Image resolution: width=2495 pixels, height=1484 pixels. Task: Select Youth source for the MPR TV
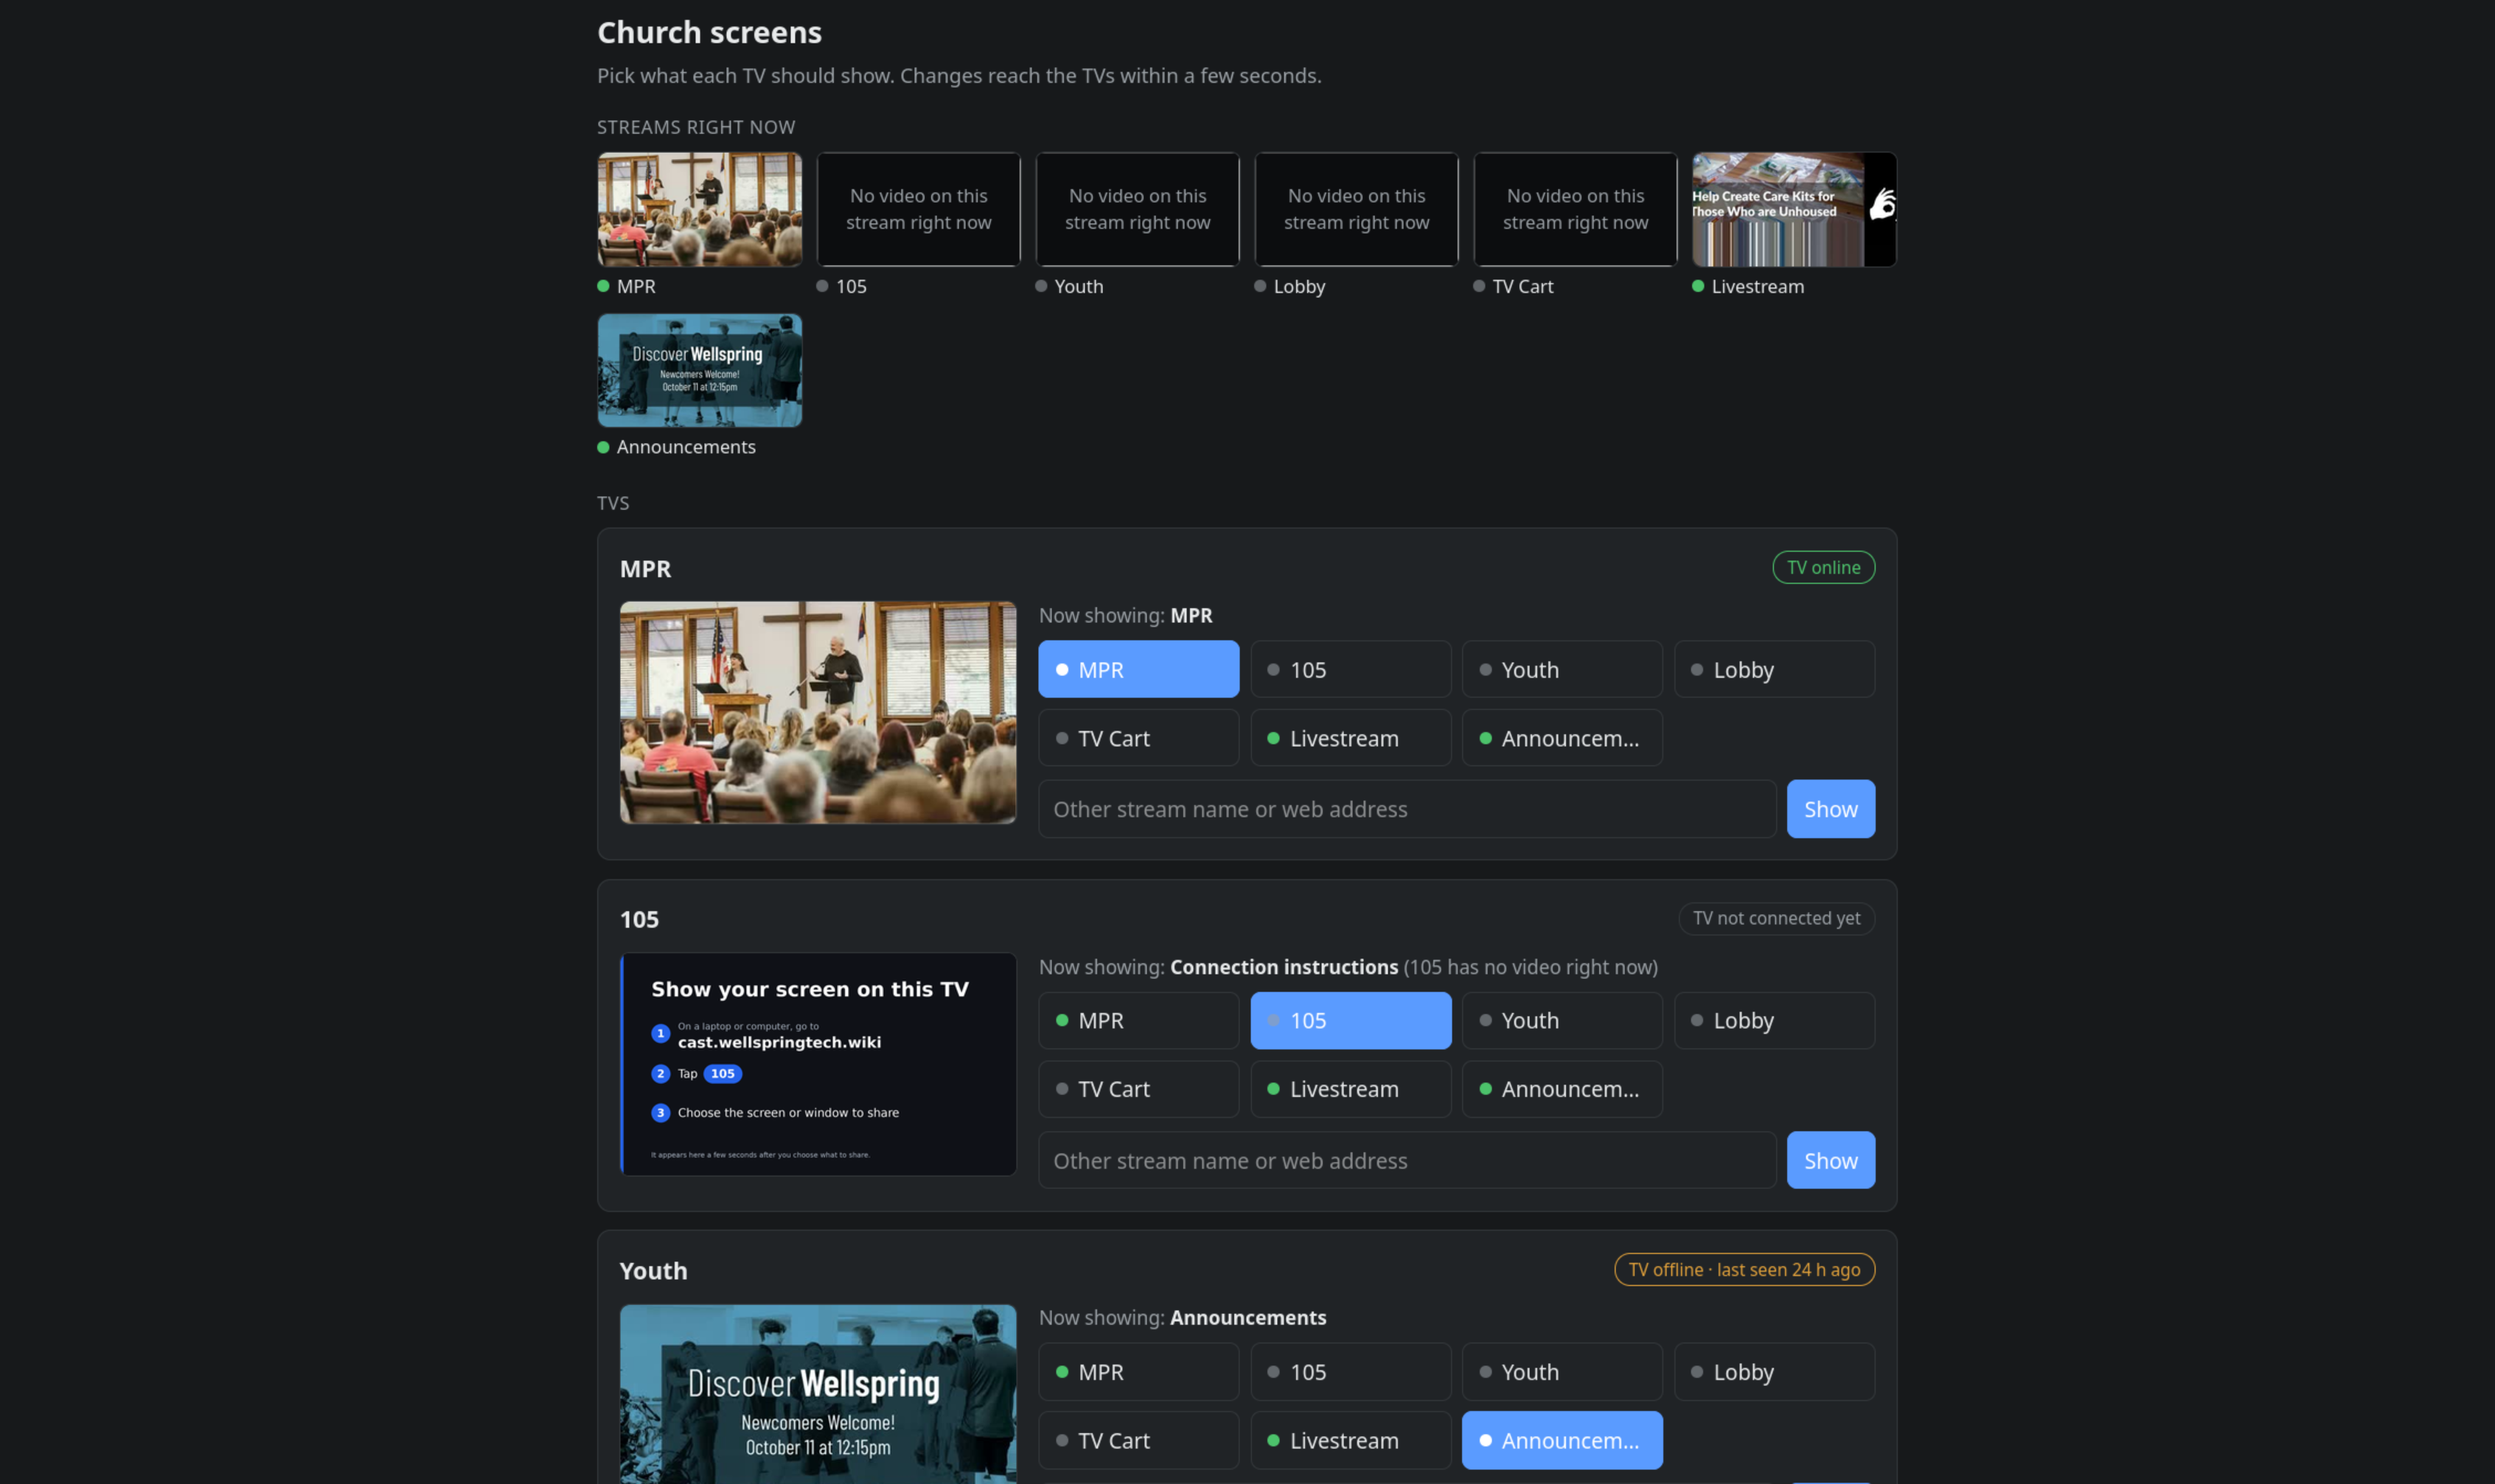pos(1562,669)
